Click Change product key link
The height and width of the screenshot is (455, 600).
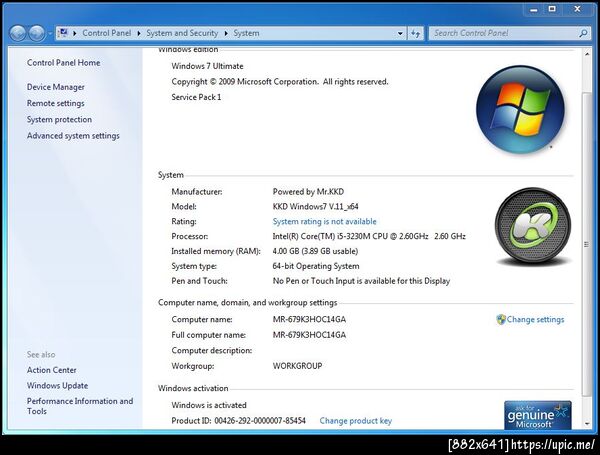(355, 421)
